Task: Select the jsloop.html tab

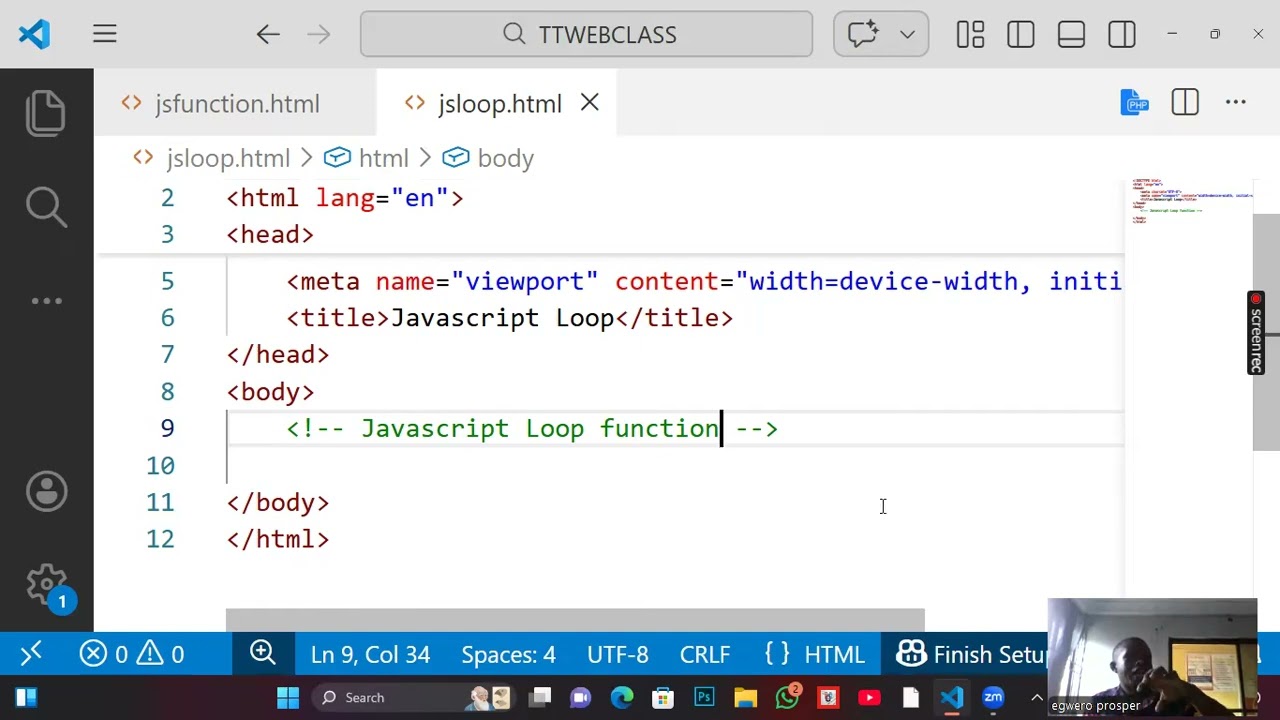Action: (499, 103)
